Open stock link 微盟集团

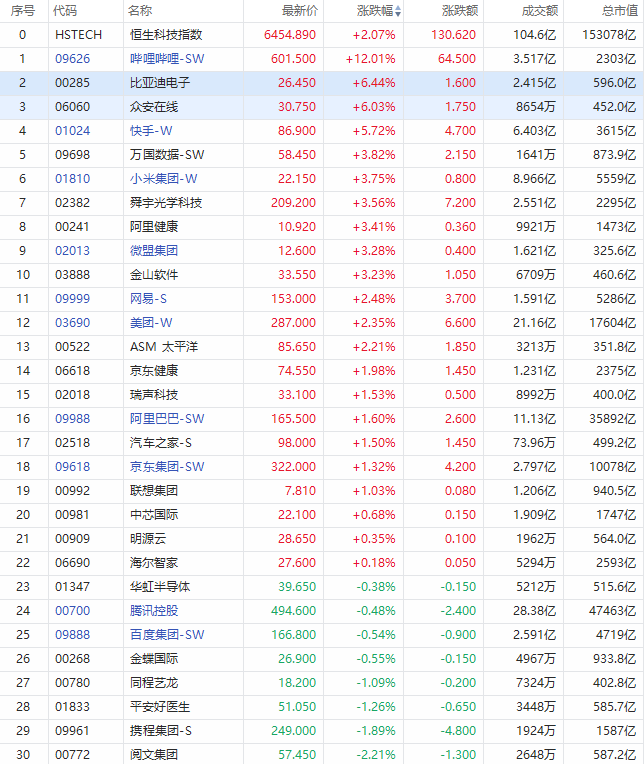pyautogui.click(x=154, y=250)
